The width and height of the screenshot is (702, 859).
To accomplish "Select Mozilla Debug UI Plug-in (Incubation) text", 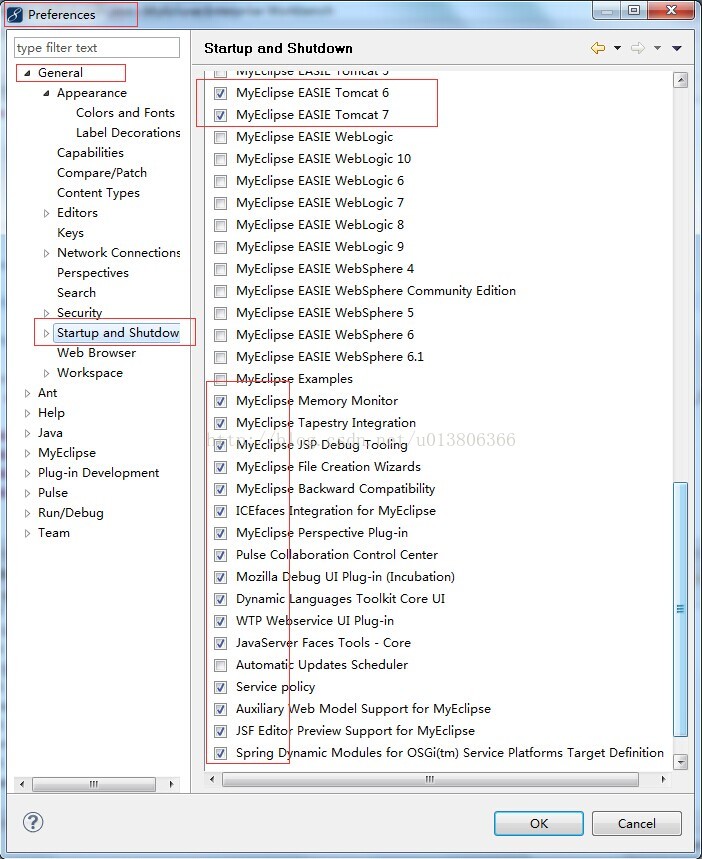I will (x=345, y=577).
